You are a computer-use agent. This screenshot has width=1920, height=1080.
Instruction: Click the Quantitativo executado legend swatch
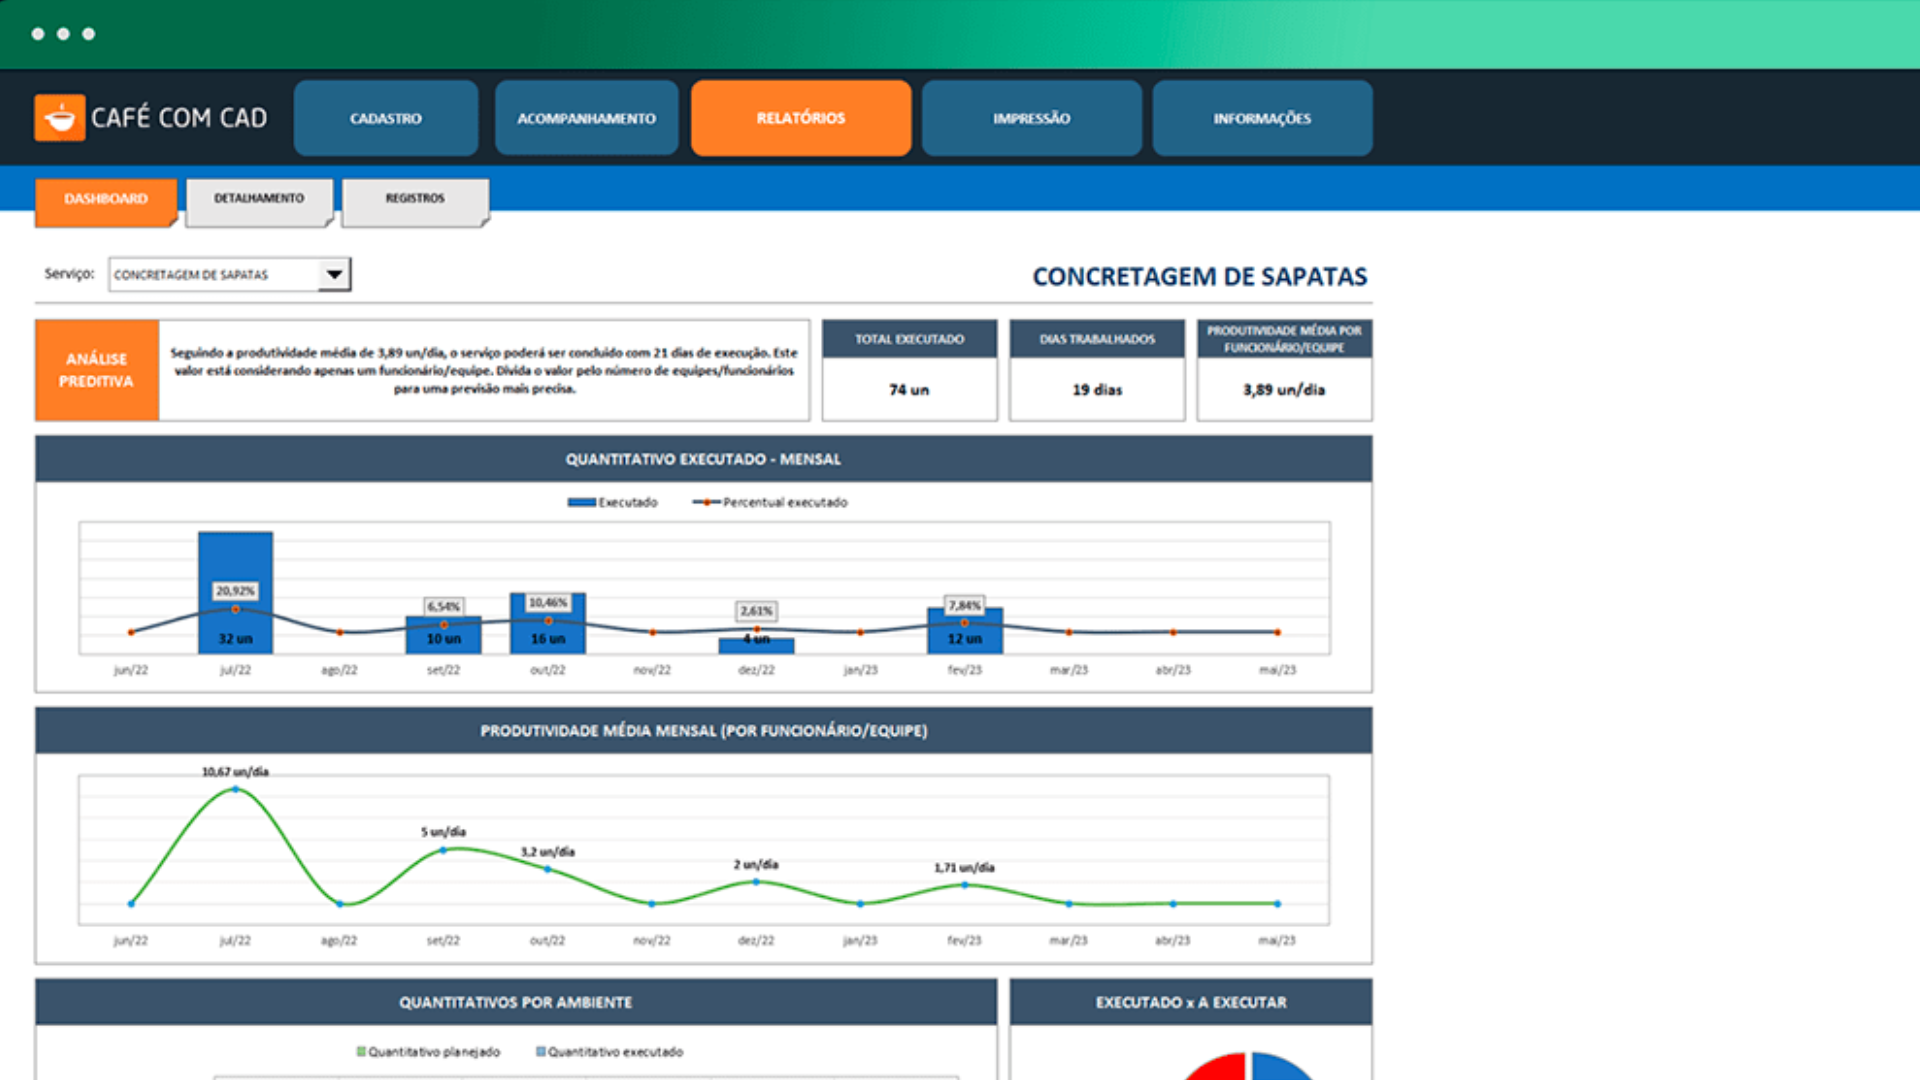pyautogui.click(x=541, y=1051)
